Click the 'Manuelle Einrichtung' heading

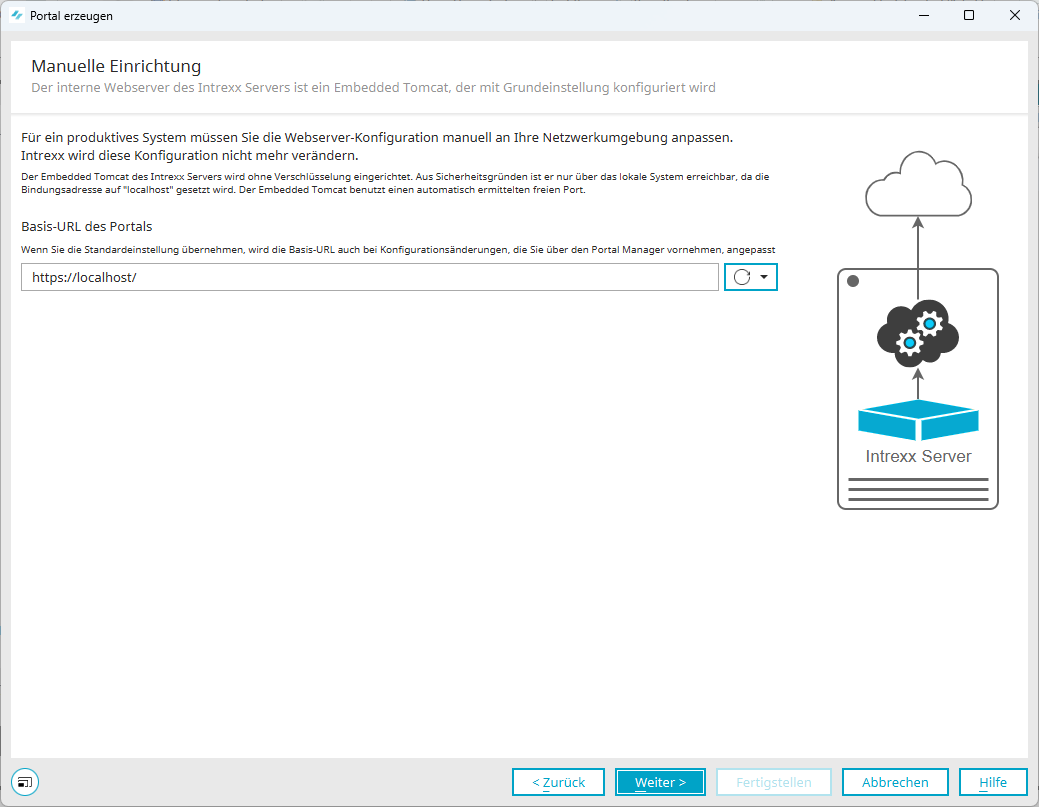coord(116,67)
